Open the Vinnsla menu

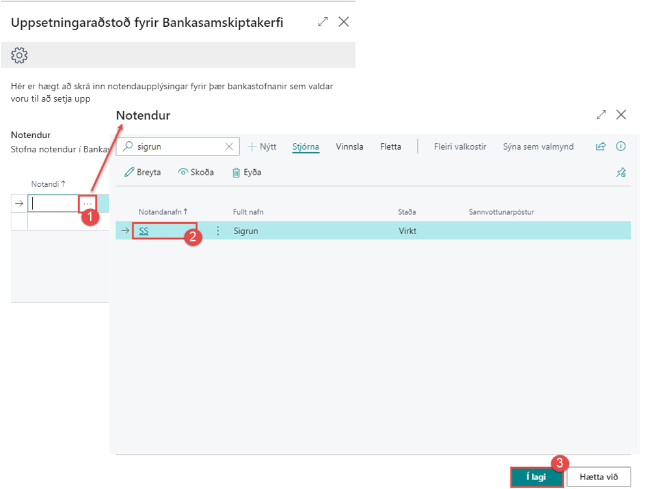349,146
